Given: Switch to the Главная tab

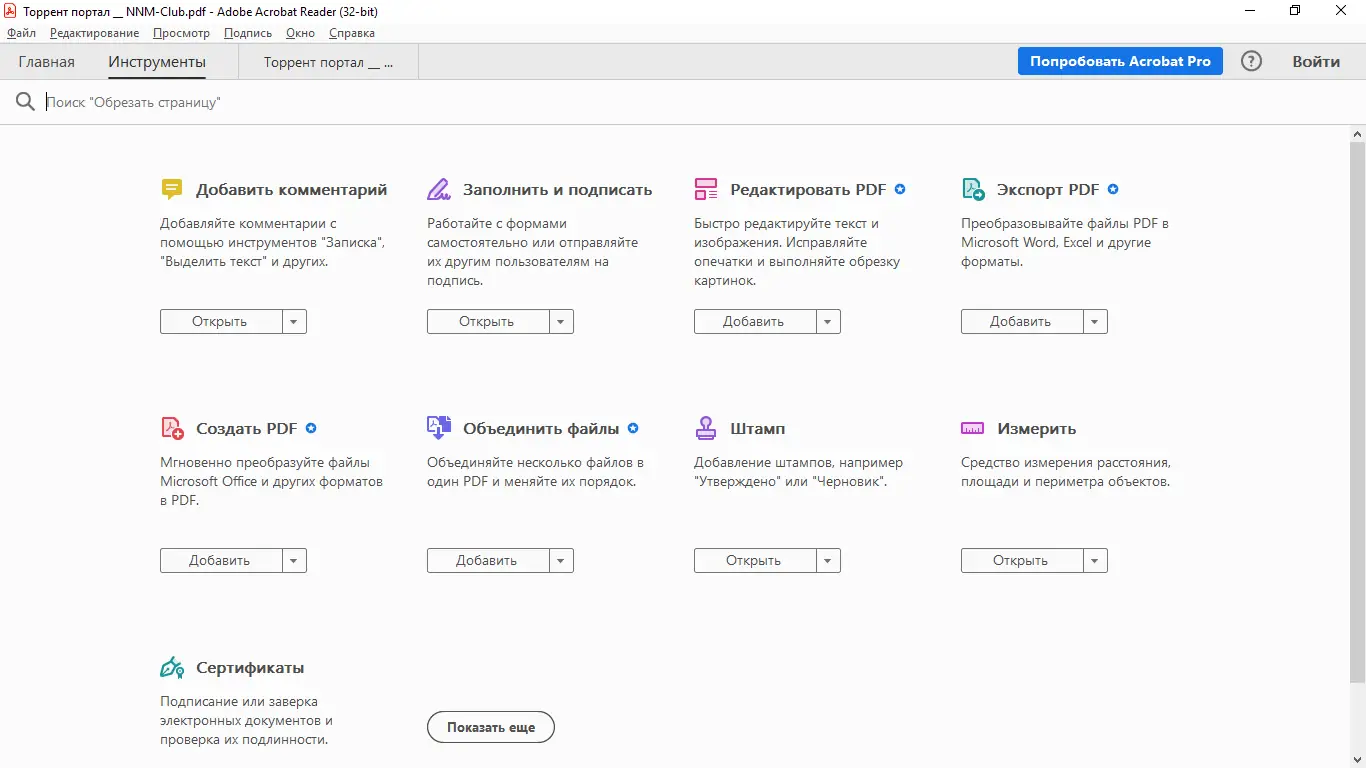Looking at the screenshot, I should (x=46, y=62).
